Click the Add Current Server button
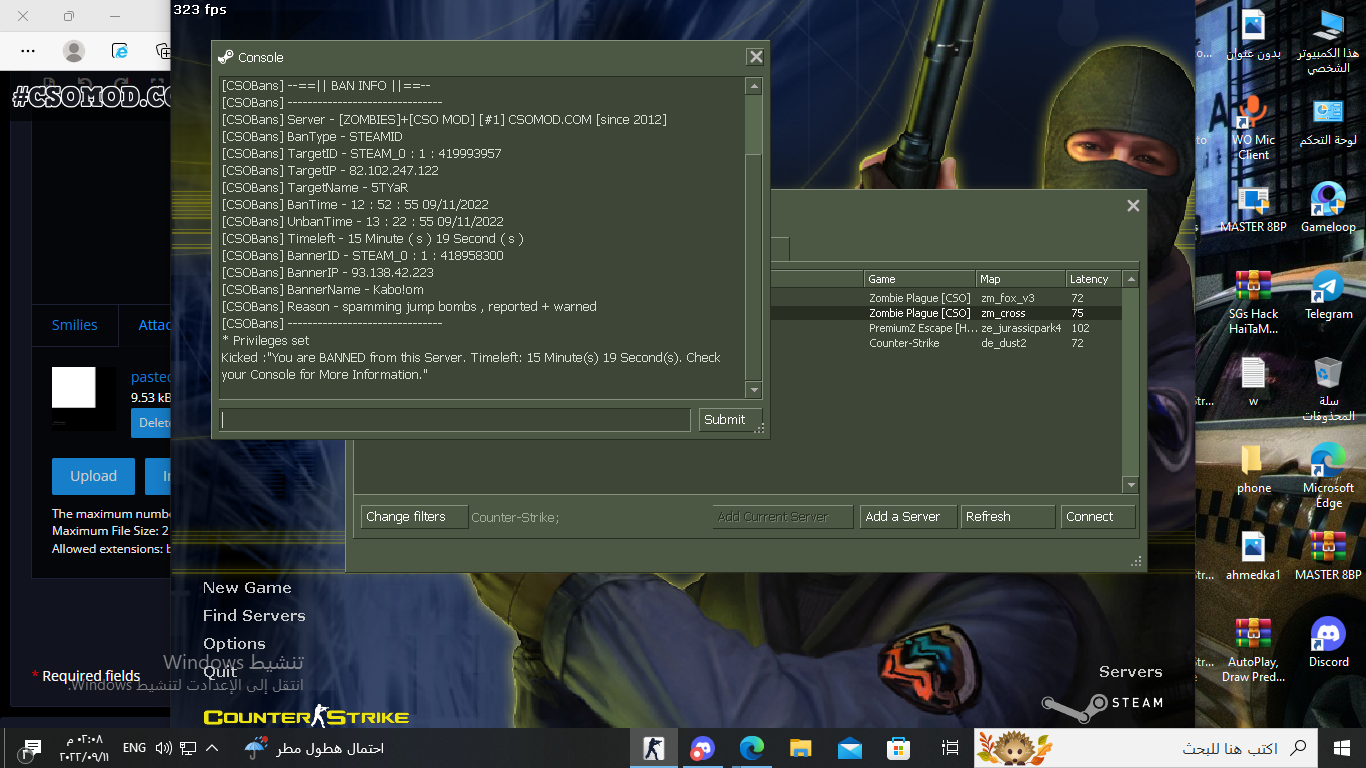The image size is (1366, 768). (783, 517)
